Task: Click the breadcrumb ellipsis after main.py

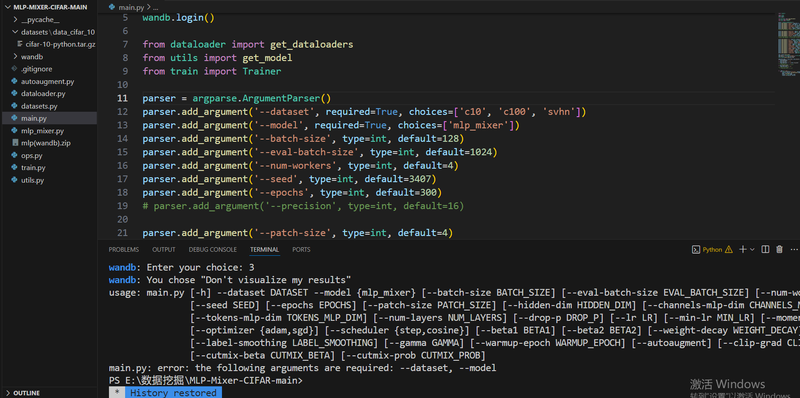Action: pos(156,7)
